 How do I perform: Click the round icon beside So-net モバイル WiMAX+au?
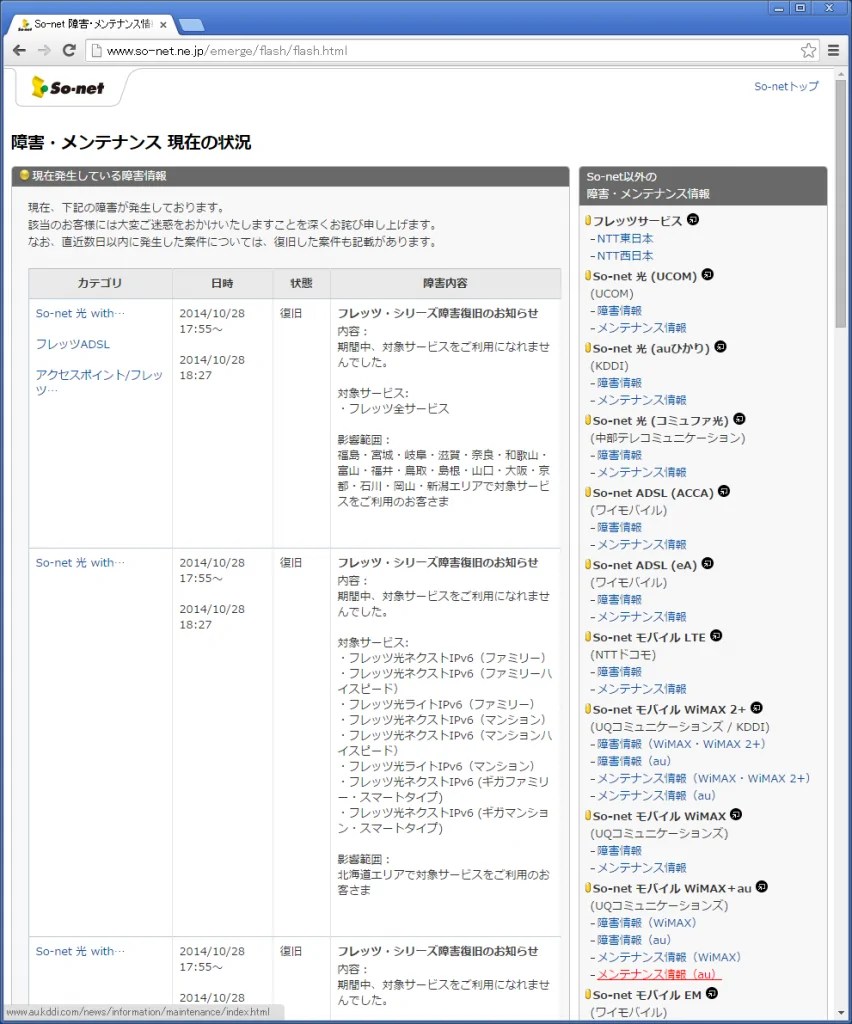[762, 887]
